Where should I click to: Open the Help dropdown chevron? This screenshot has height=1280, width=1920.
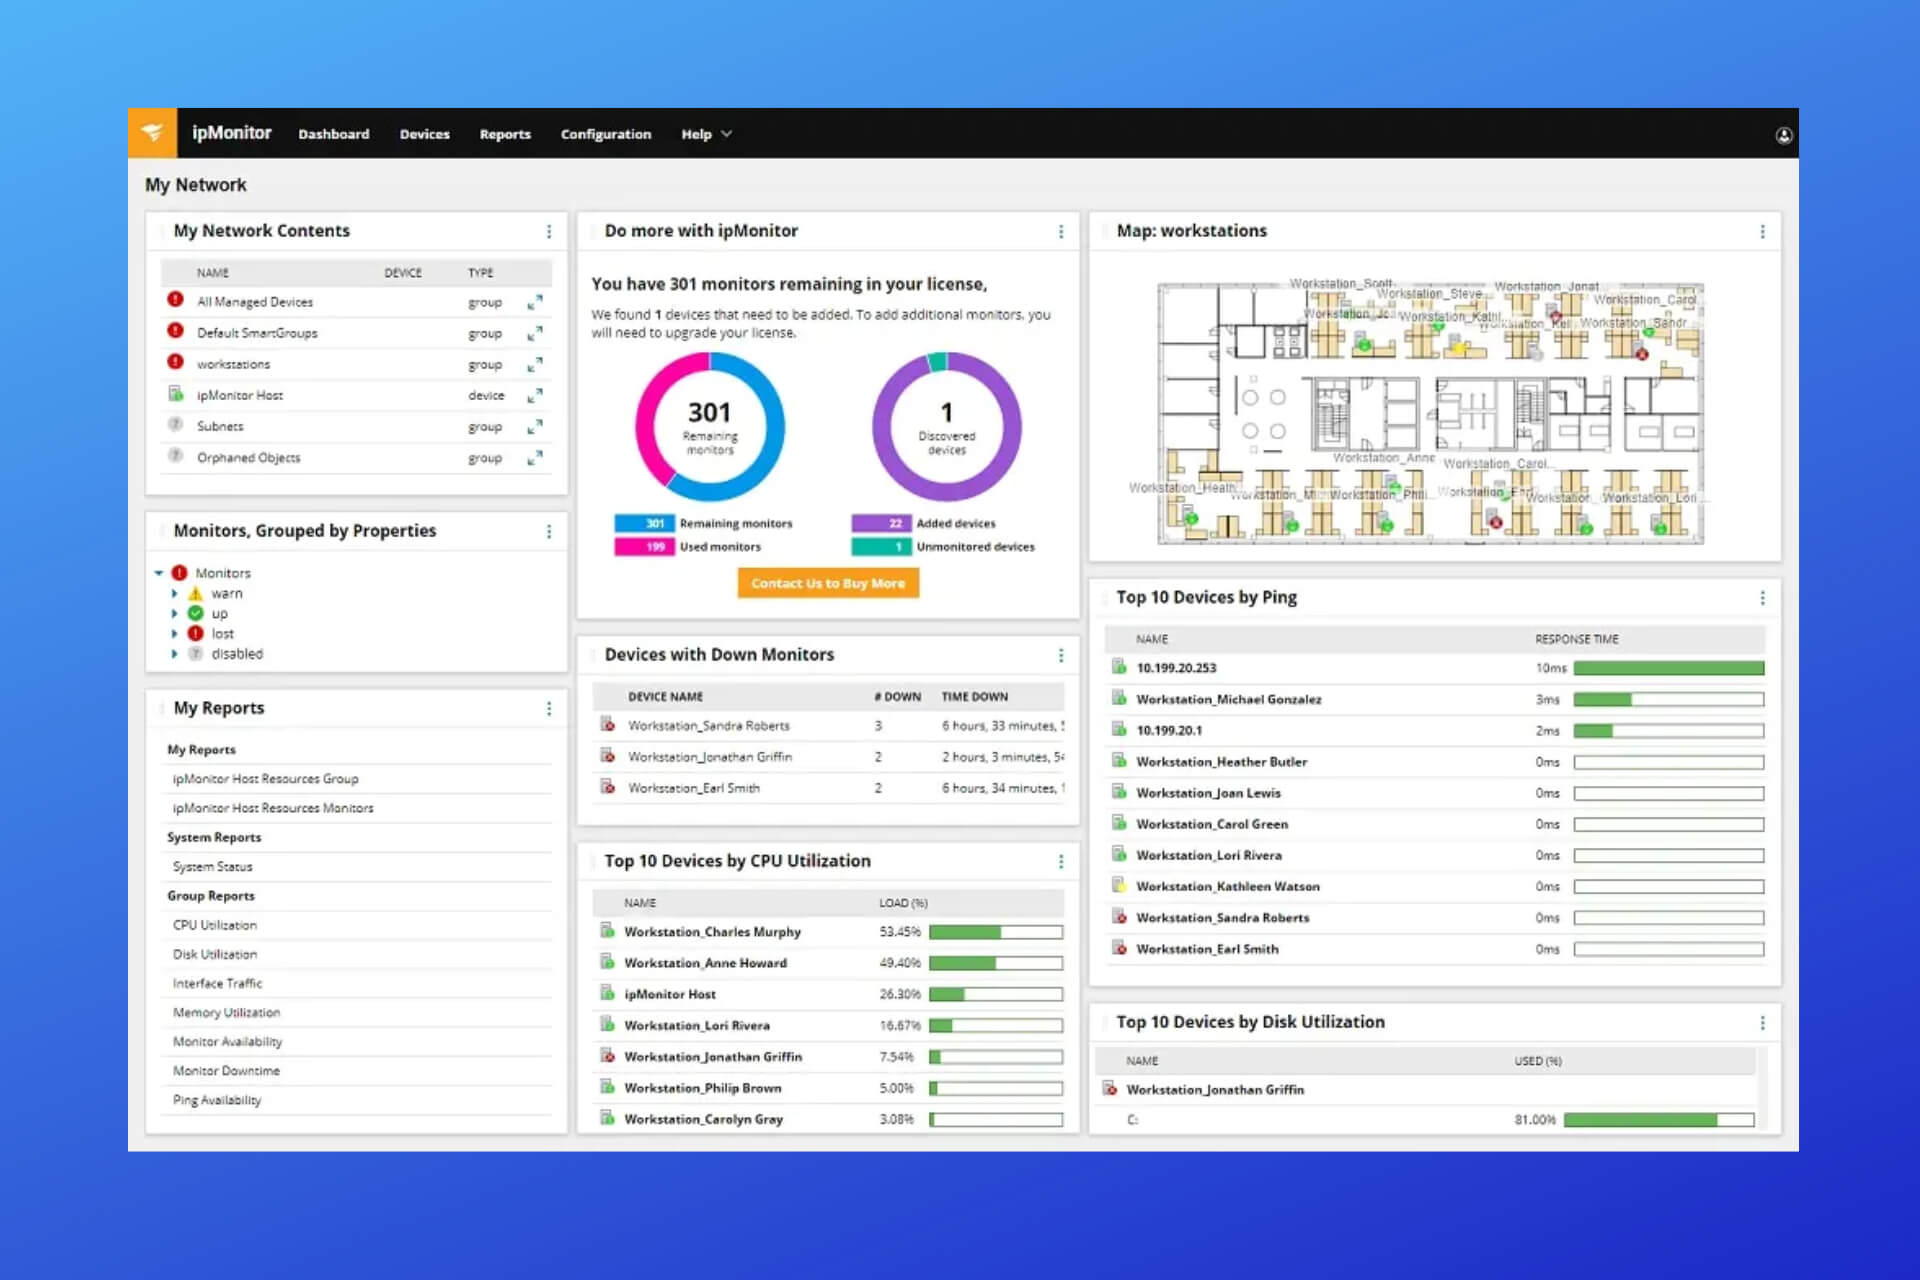click(x=727, y=134)
